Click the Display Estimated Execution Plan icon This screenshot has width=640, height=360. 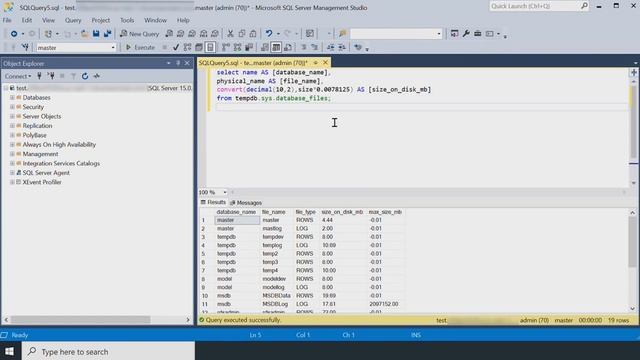187,47
